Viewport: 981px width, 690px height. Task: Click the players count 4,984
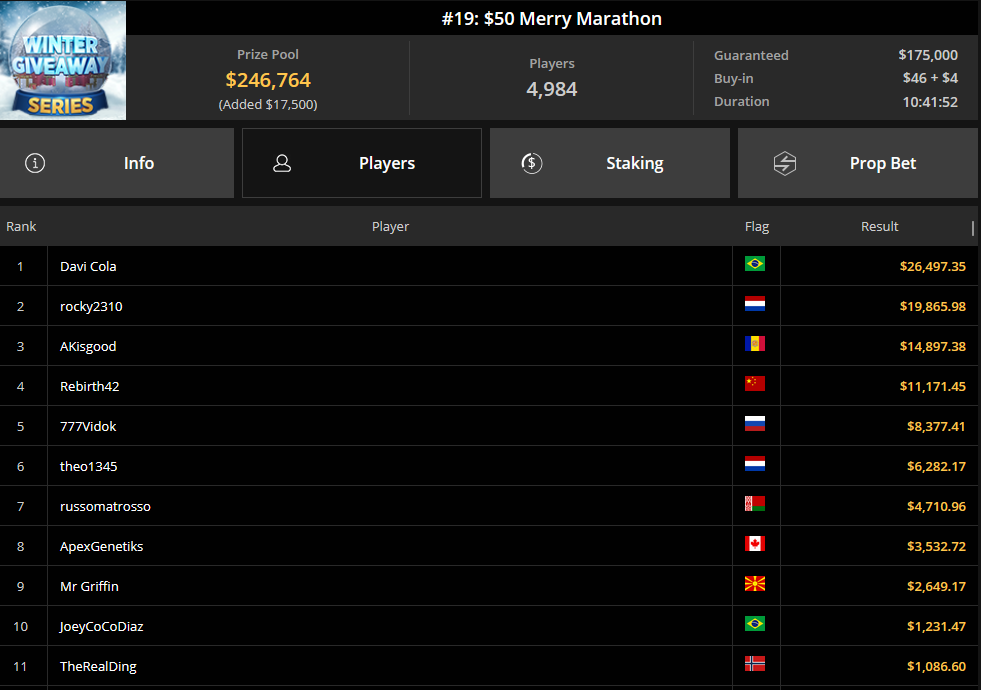coord(551,89)
